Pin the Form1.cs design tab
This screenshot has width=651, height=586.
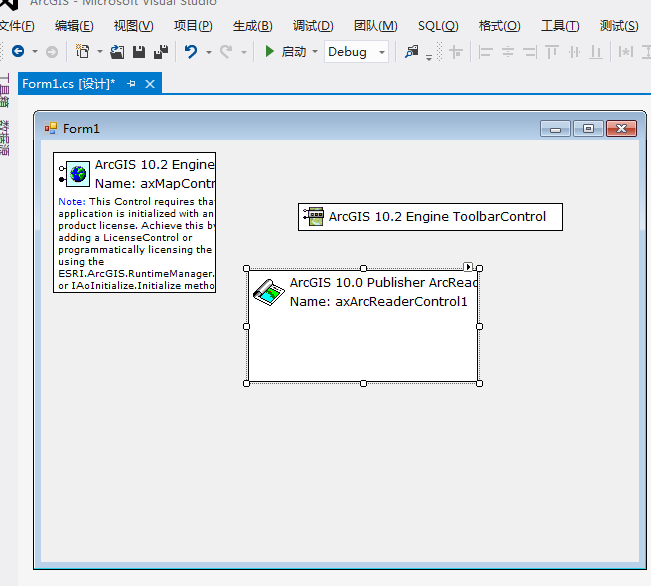coord(132,84)
